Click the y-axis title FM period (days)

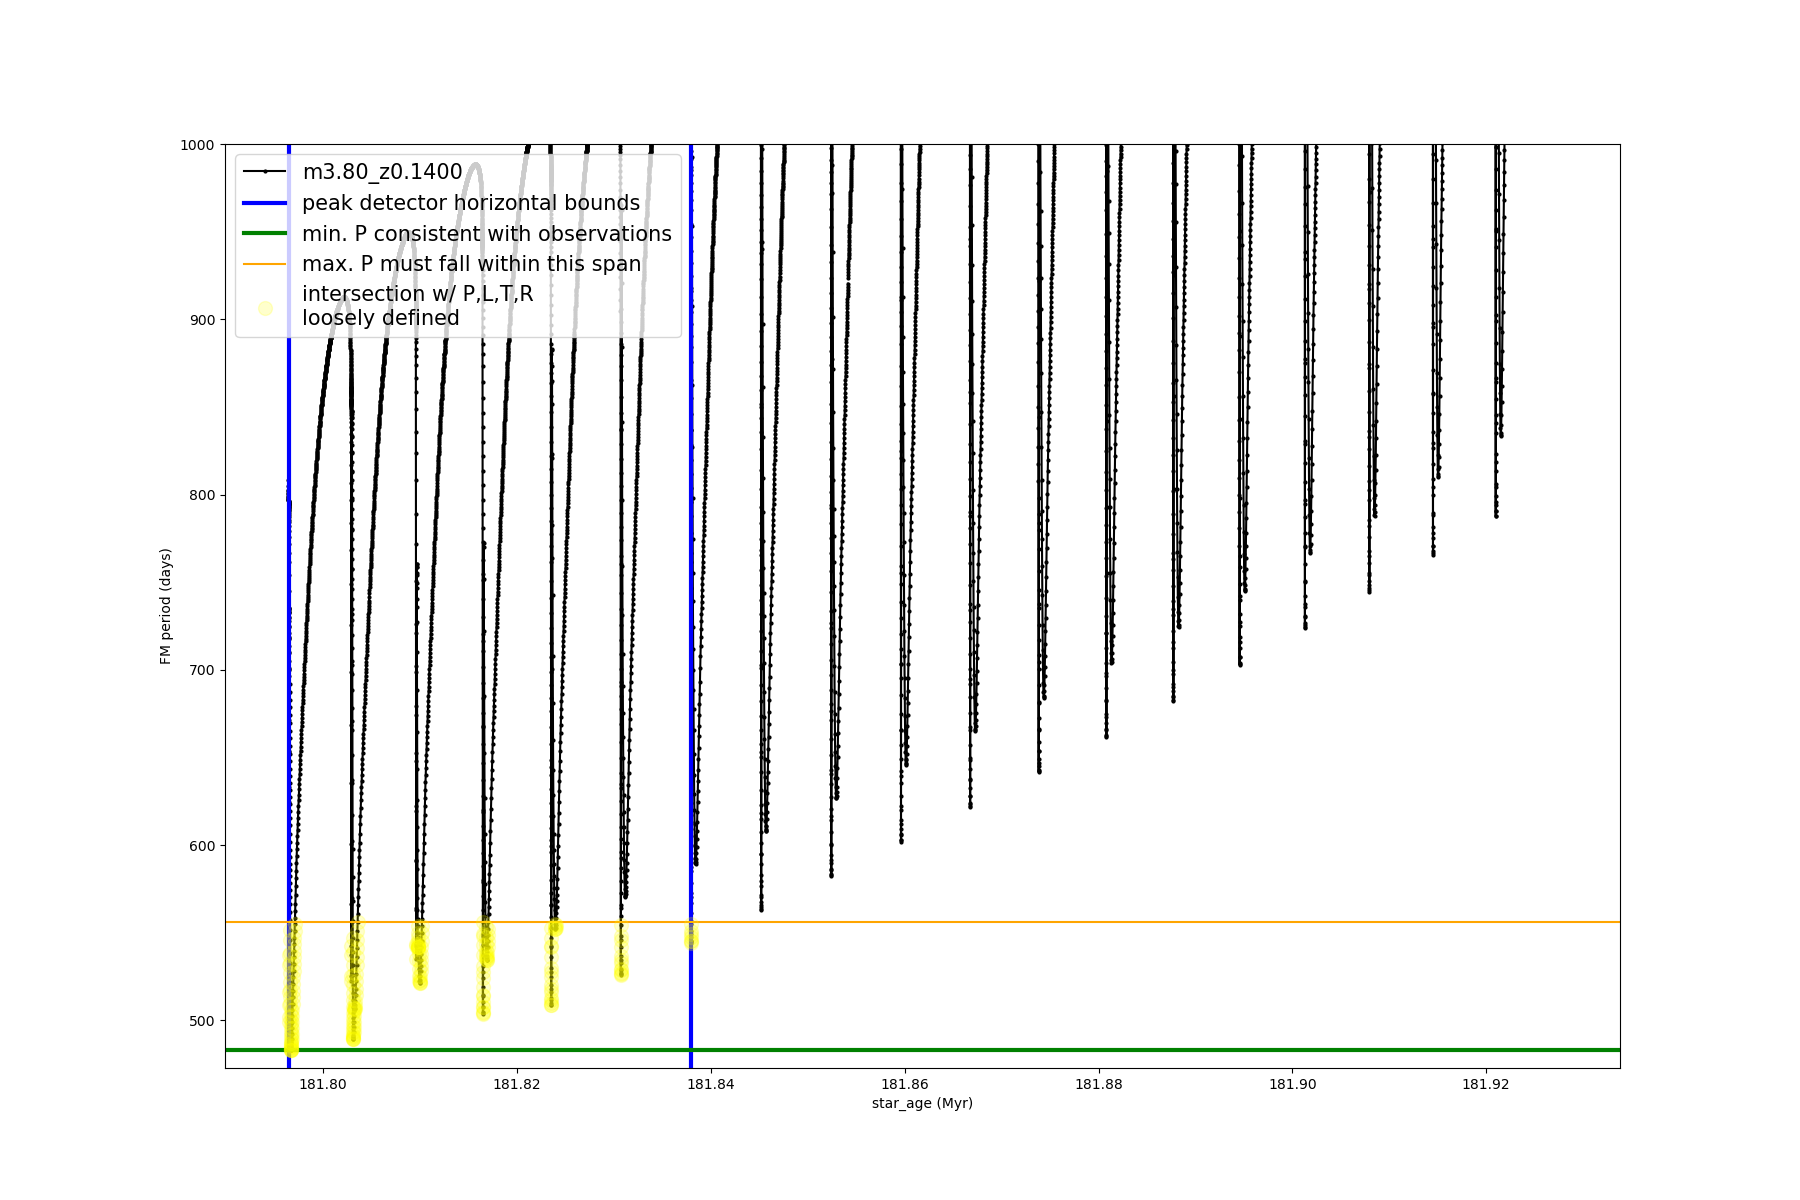(166, 606)
